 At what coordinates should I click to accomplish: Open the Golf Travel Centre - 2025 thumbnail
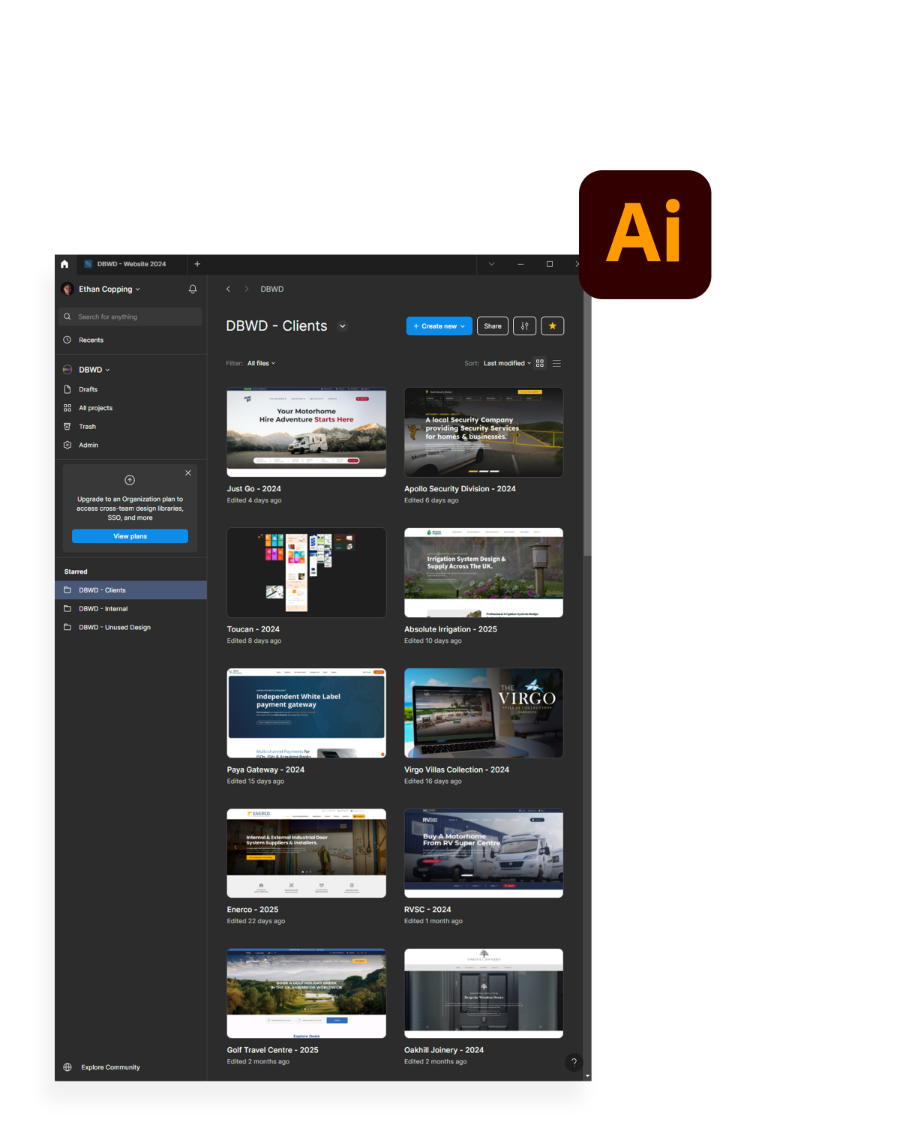coord(306,993)
